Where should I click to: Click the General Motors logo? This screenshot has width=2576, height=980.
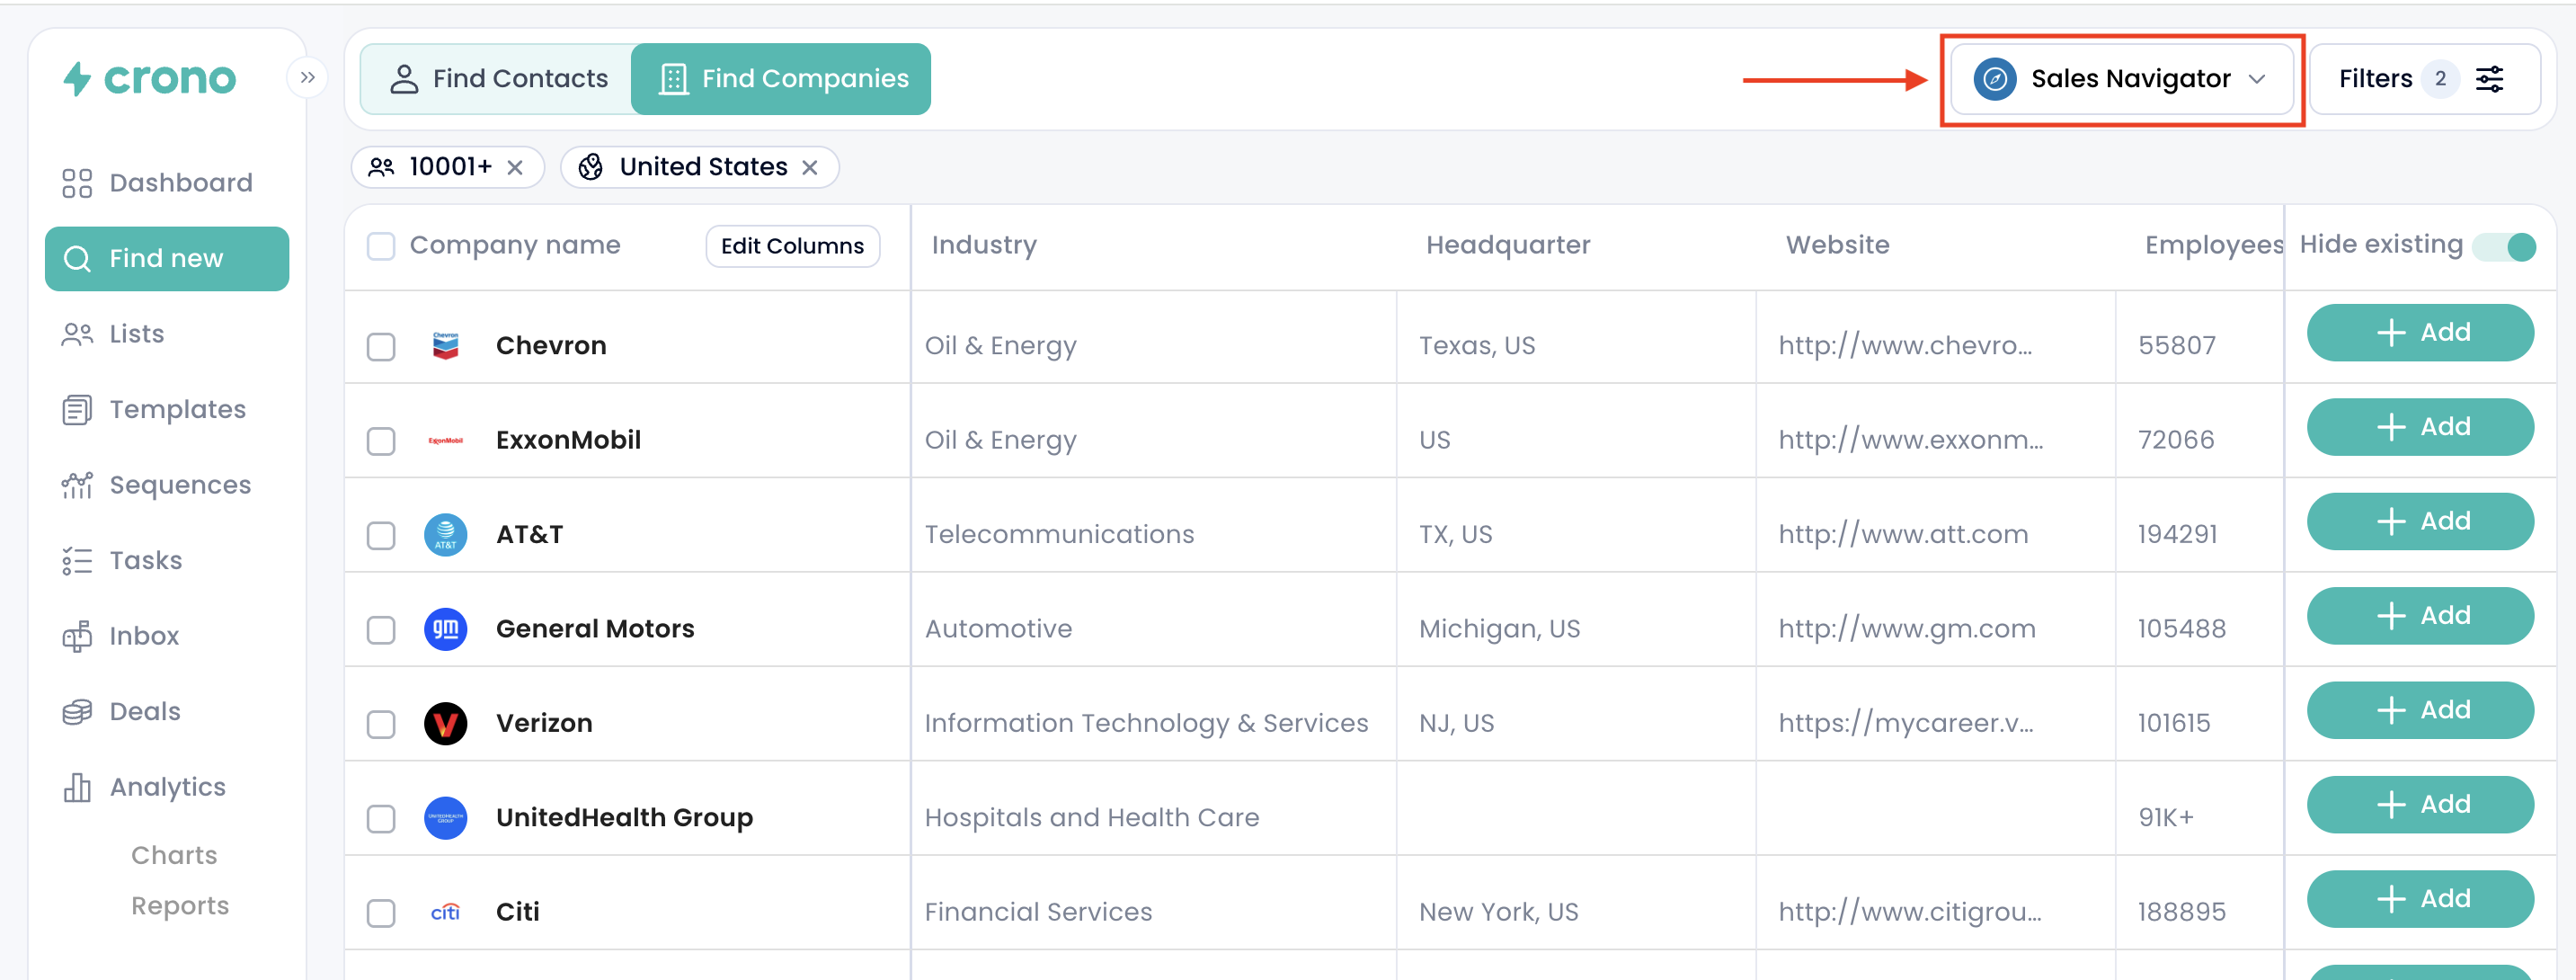(x=446, y=629)
